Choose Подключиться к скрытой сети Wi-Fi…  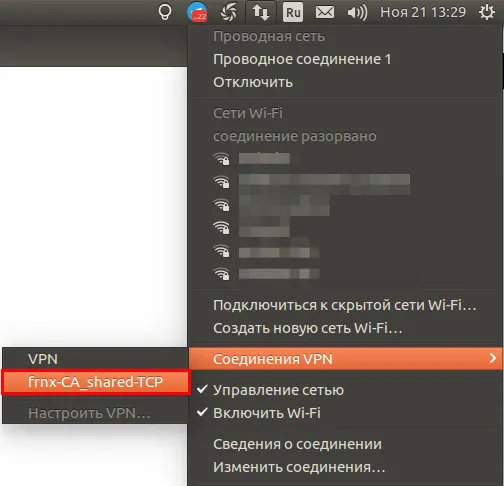345,305
